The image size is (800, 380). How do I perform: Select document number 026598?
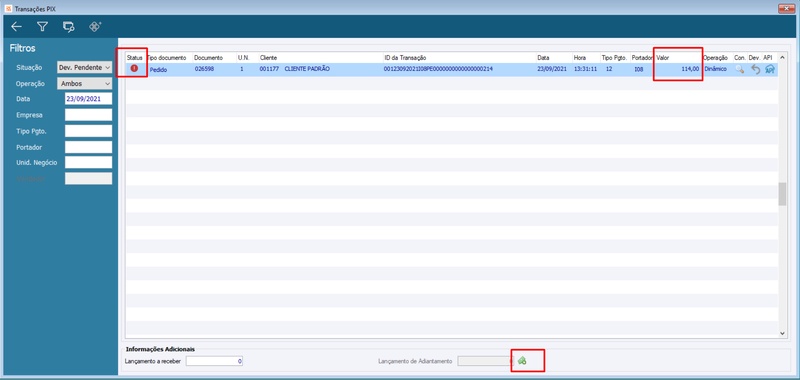204,69
